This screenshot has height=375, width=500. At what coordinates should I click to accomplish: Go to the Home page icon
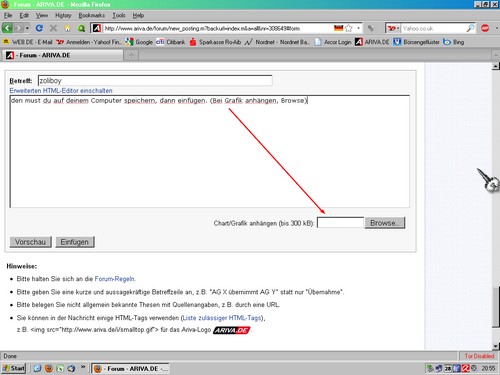tap(68, 28)
